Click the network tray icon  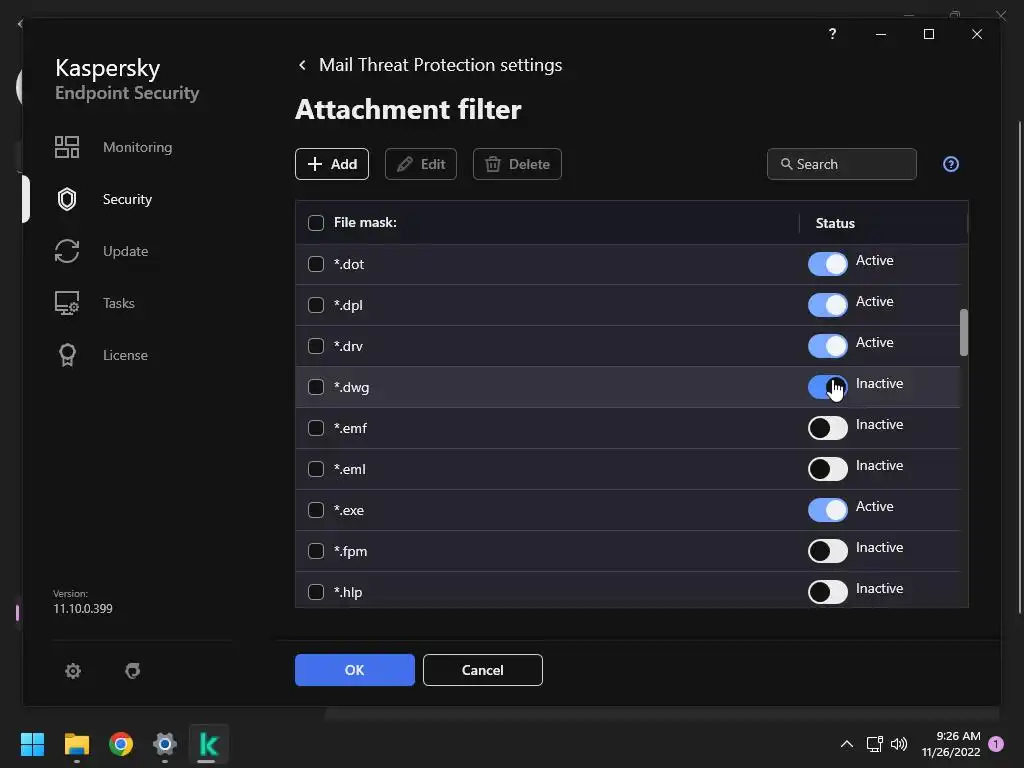[x=874, y=744]
